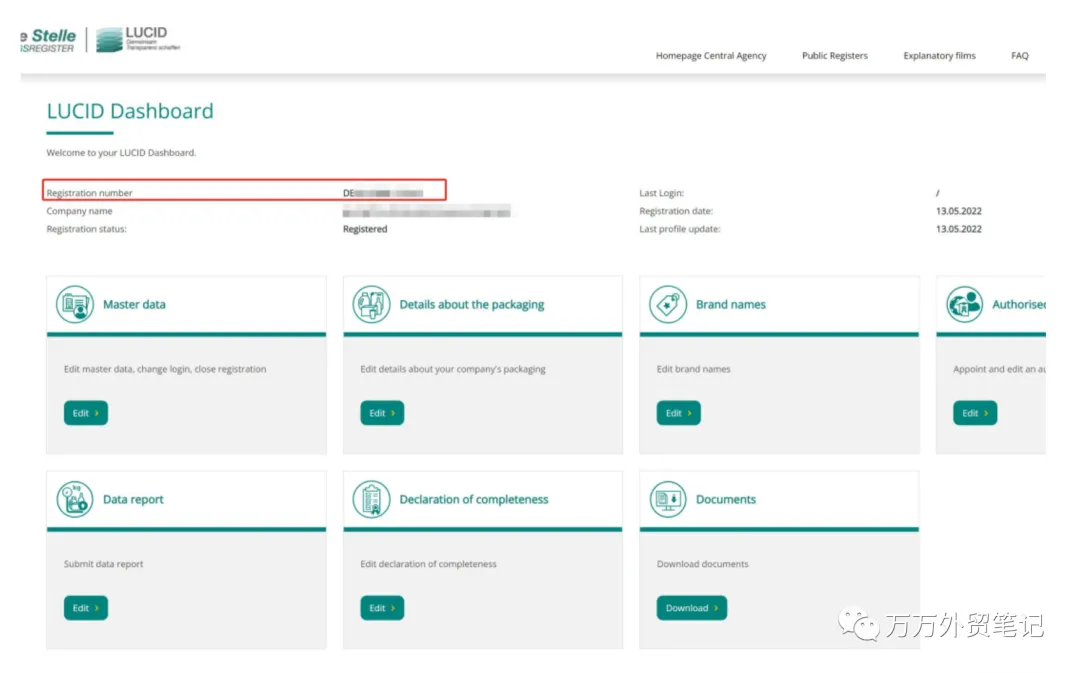The width and height of the screenshot is (1080, 673).
Task: Click the LUCID logo in header
Action: 138,39
